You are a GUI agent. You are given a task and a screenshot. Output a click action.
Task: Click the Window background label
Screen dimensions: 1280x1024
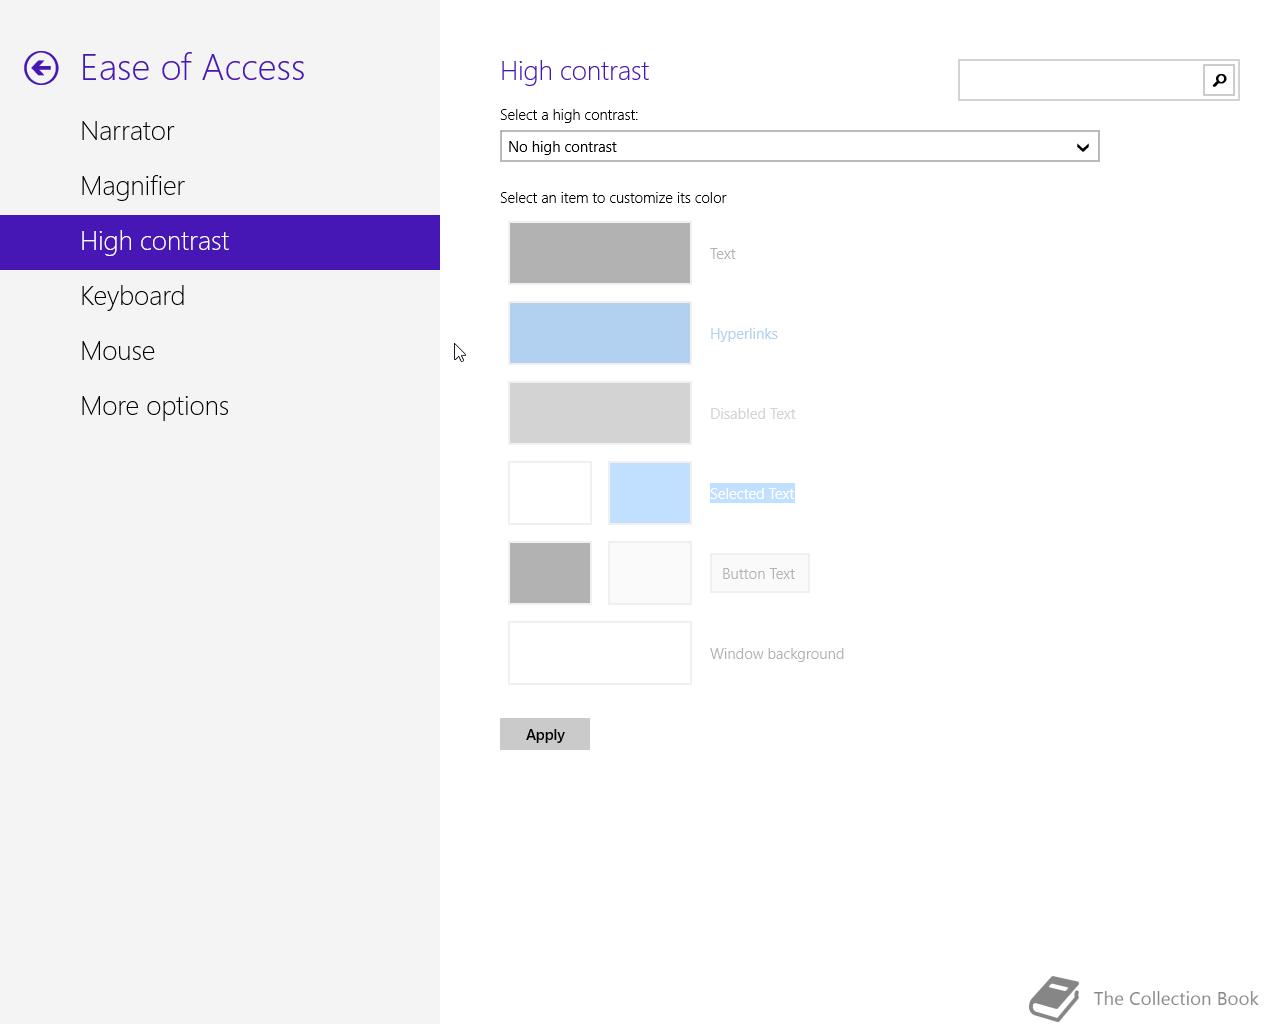tap(777, 654)
